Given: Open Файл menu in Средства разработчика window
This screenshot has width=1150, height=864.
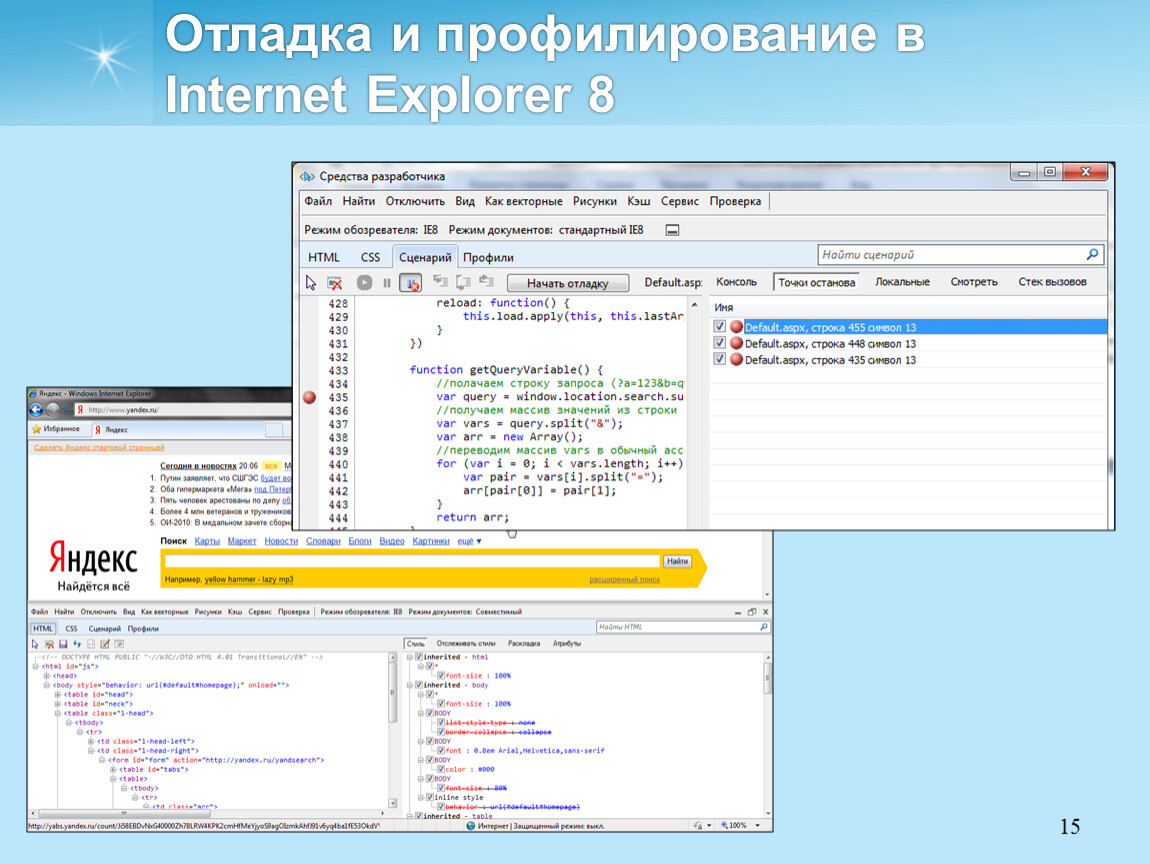Looking at the screenshot, I should click(x=318, y=201).
